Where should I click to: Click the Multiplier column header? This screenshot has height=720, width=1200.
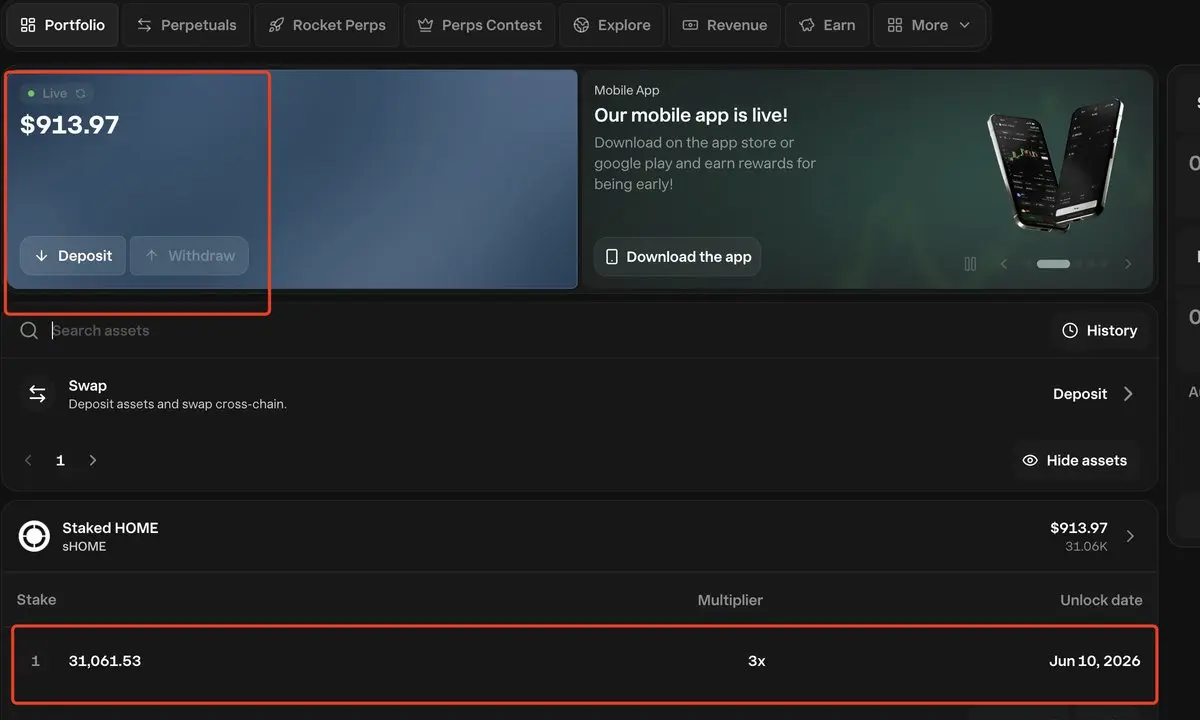[x=730, y=600]
